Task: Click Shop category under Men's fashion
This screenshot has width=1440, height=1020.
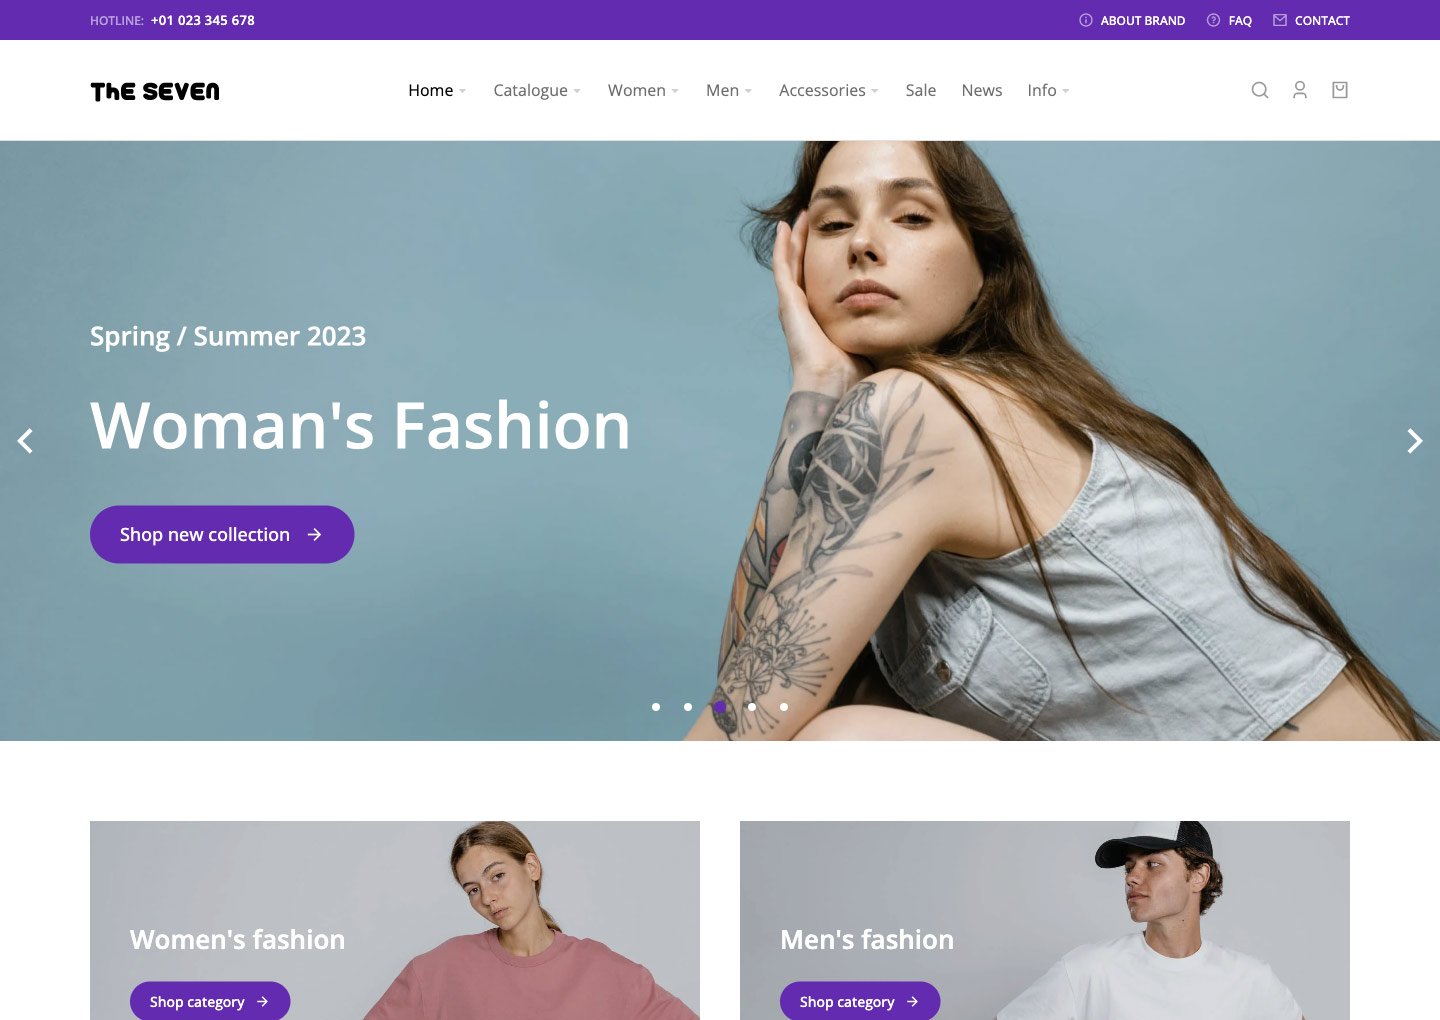Action: coord(860,1001)
